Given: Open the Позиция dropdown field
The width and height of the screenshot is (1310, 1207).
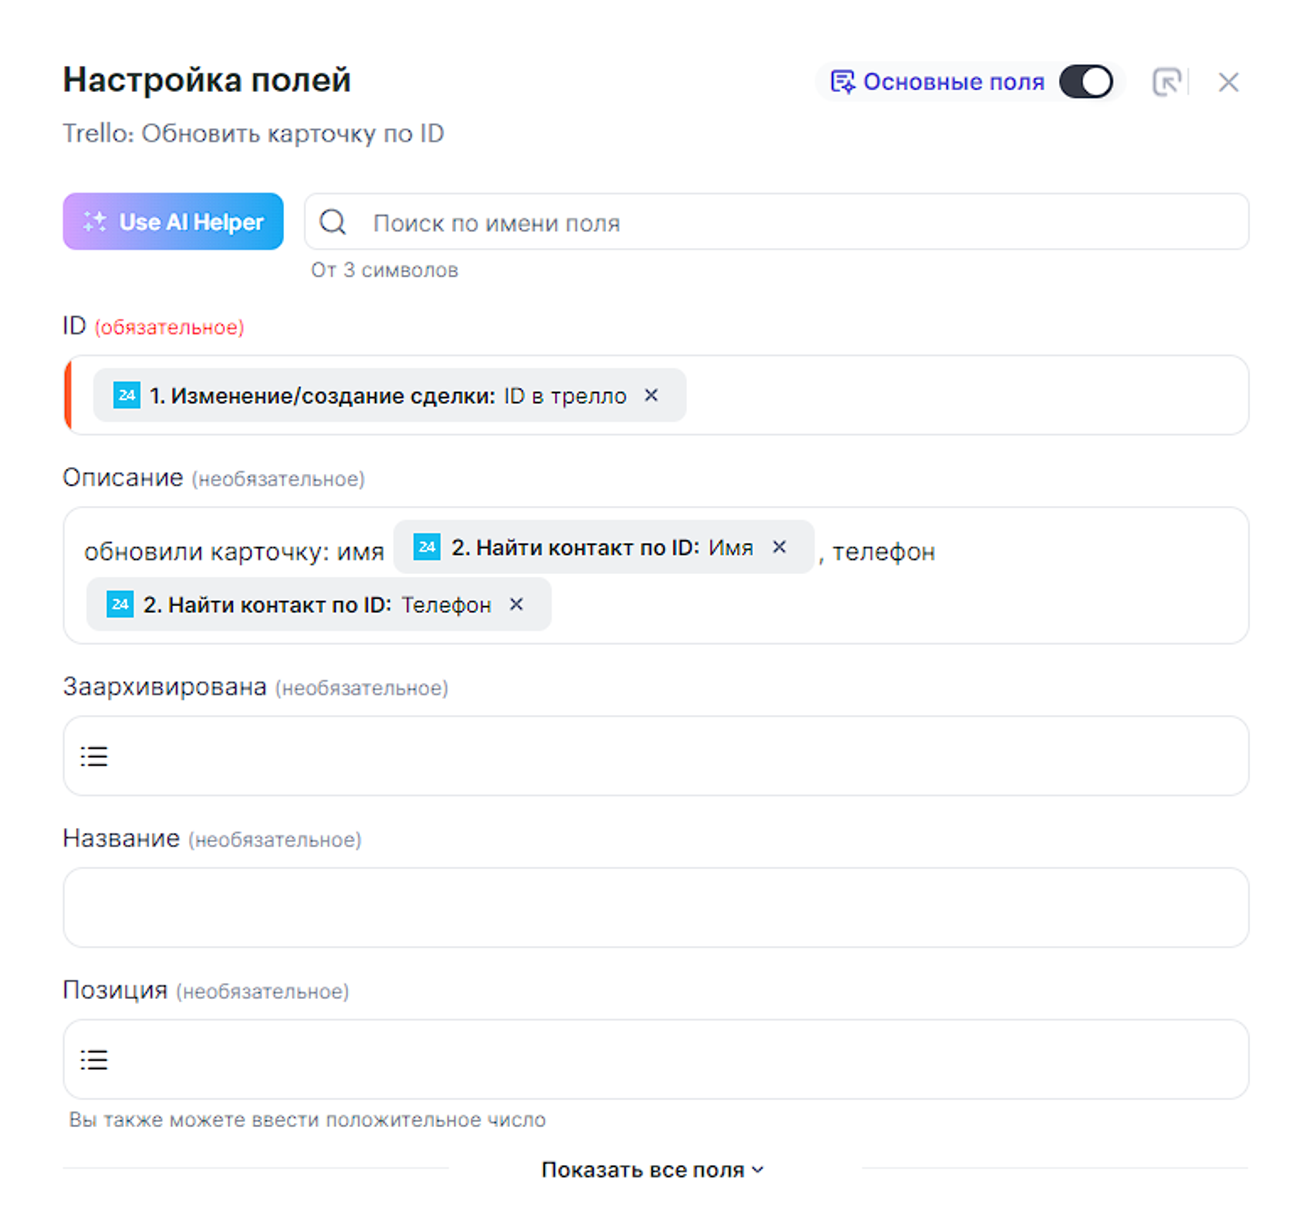Looking at the screenshot, I should pyautogui.click(x=670, y=1060).
